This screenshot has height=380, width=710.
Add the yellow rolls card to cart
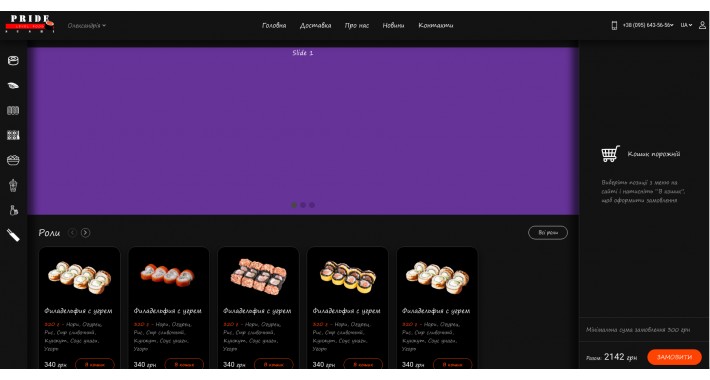click(x=363, y=364)
